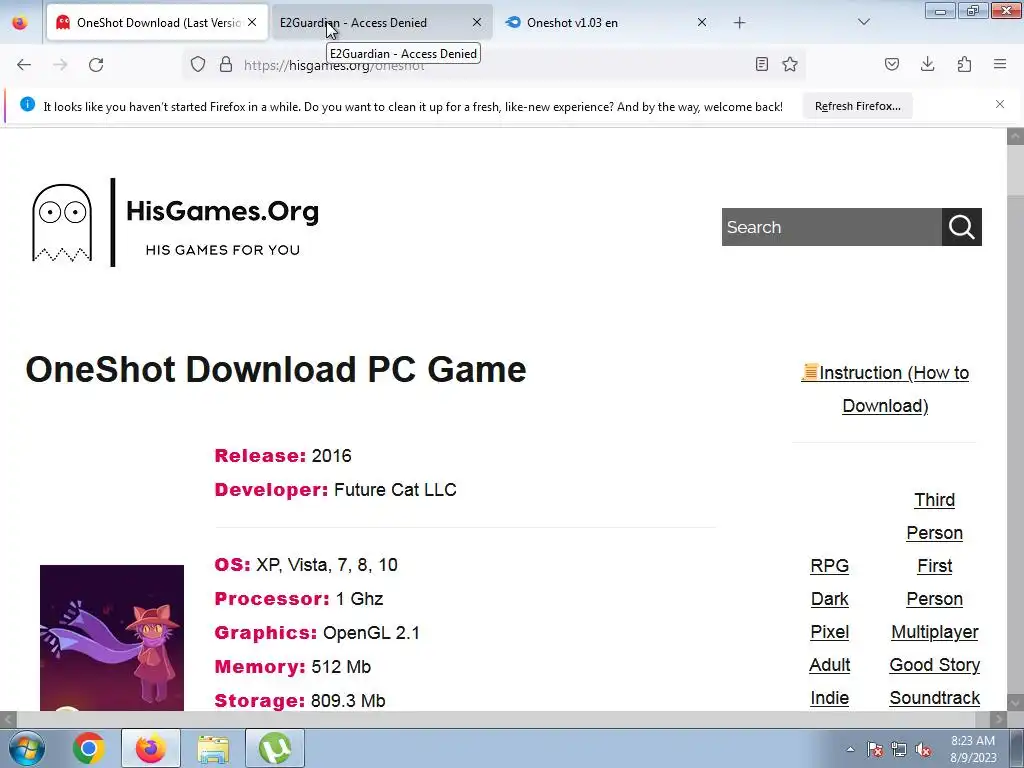Open the clock showing 8:23 AM
The image size is (1024, 768).
[973, 749]
